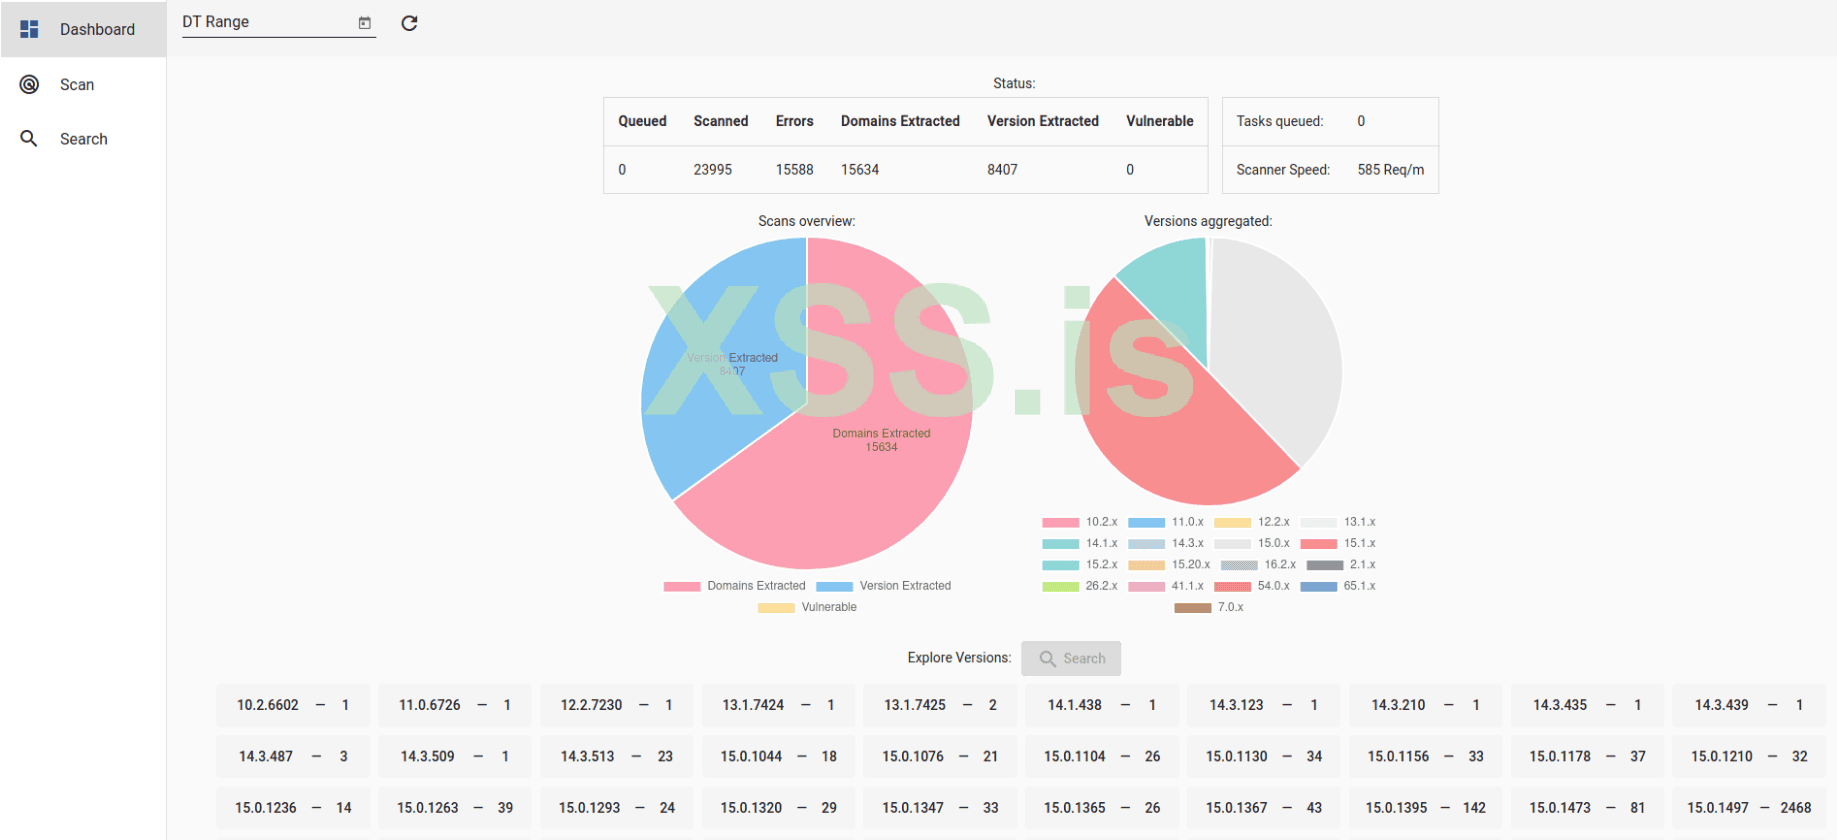Open the Search page from sidebar
1837x840 pixels.
(x=83, y=139)
